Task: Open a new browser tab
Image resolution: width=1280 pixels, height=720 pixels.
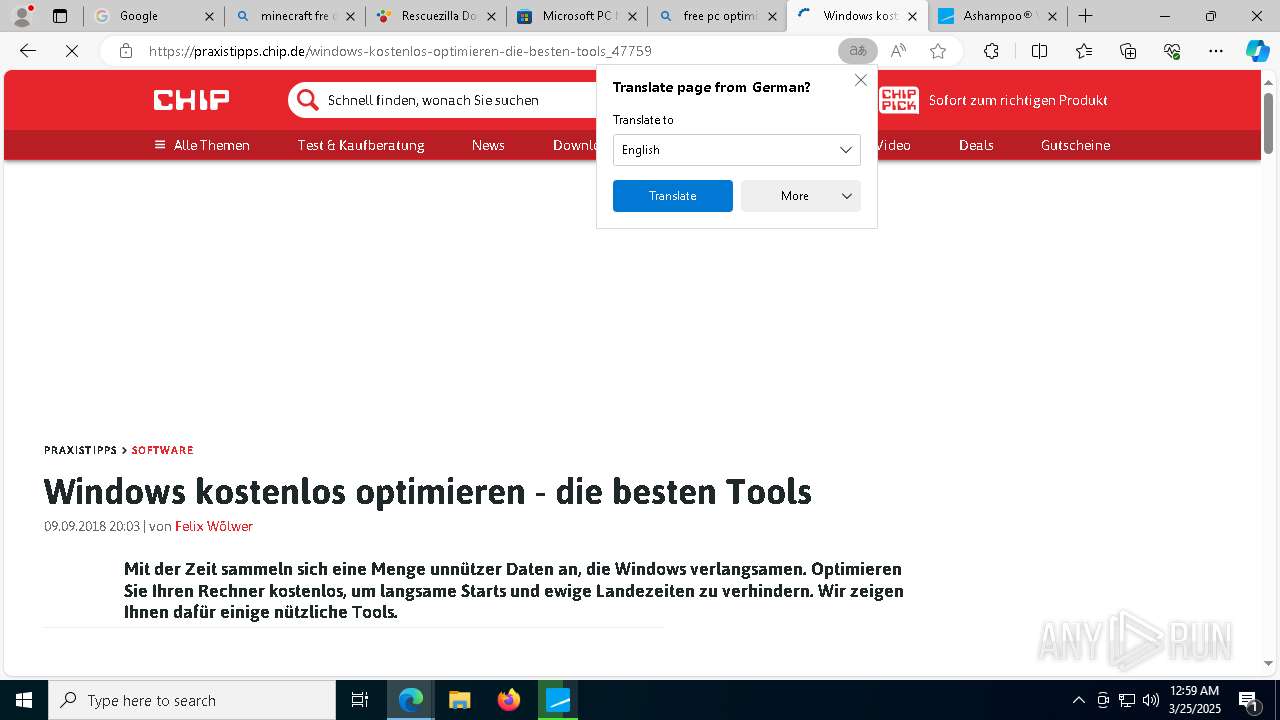Action: [x=1085, y=16]
